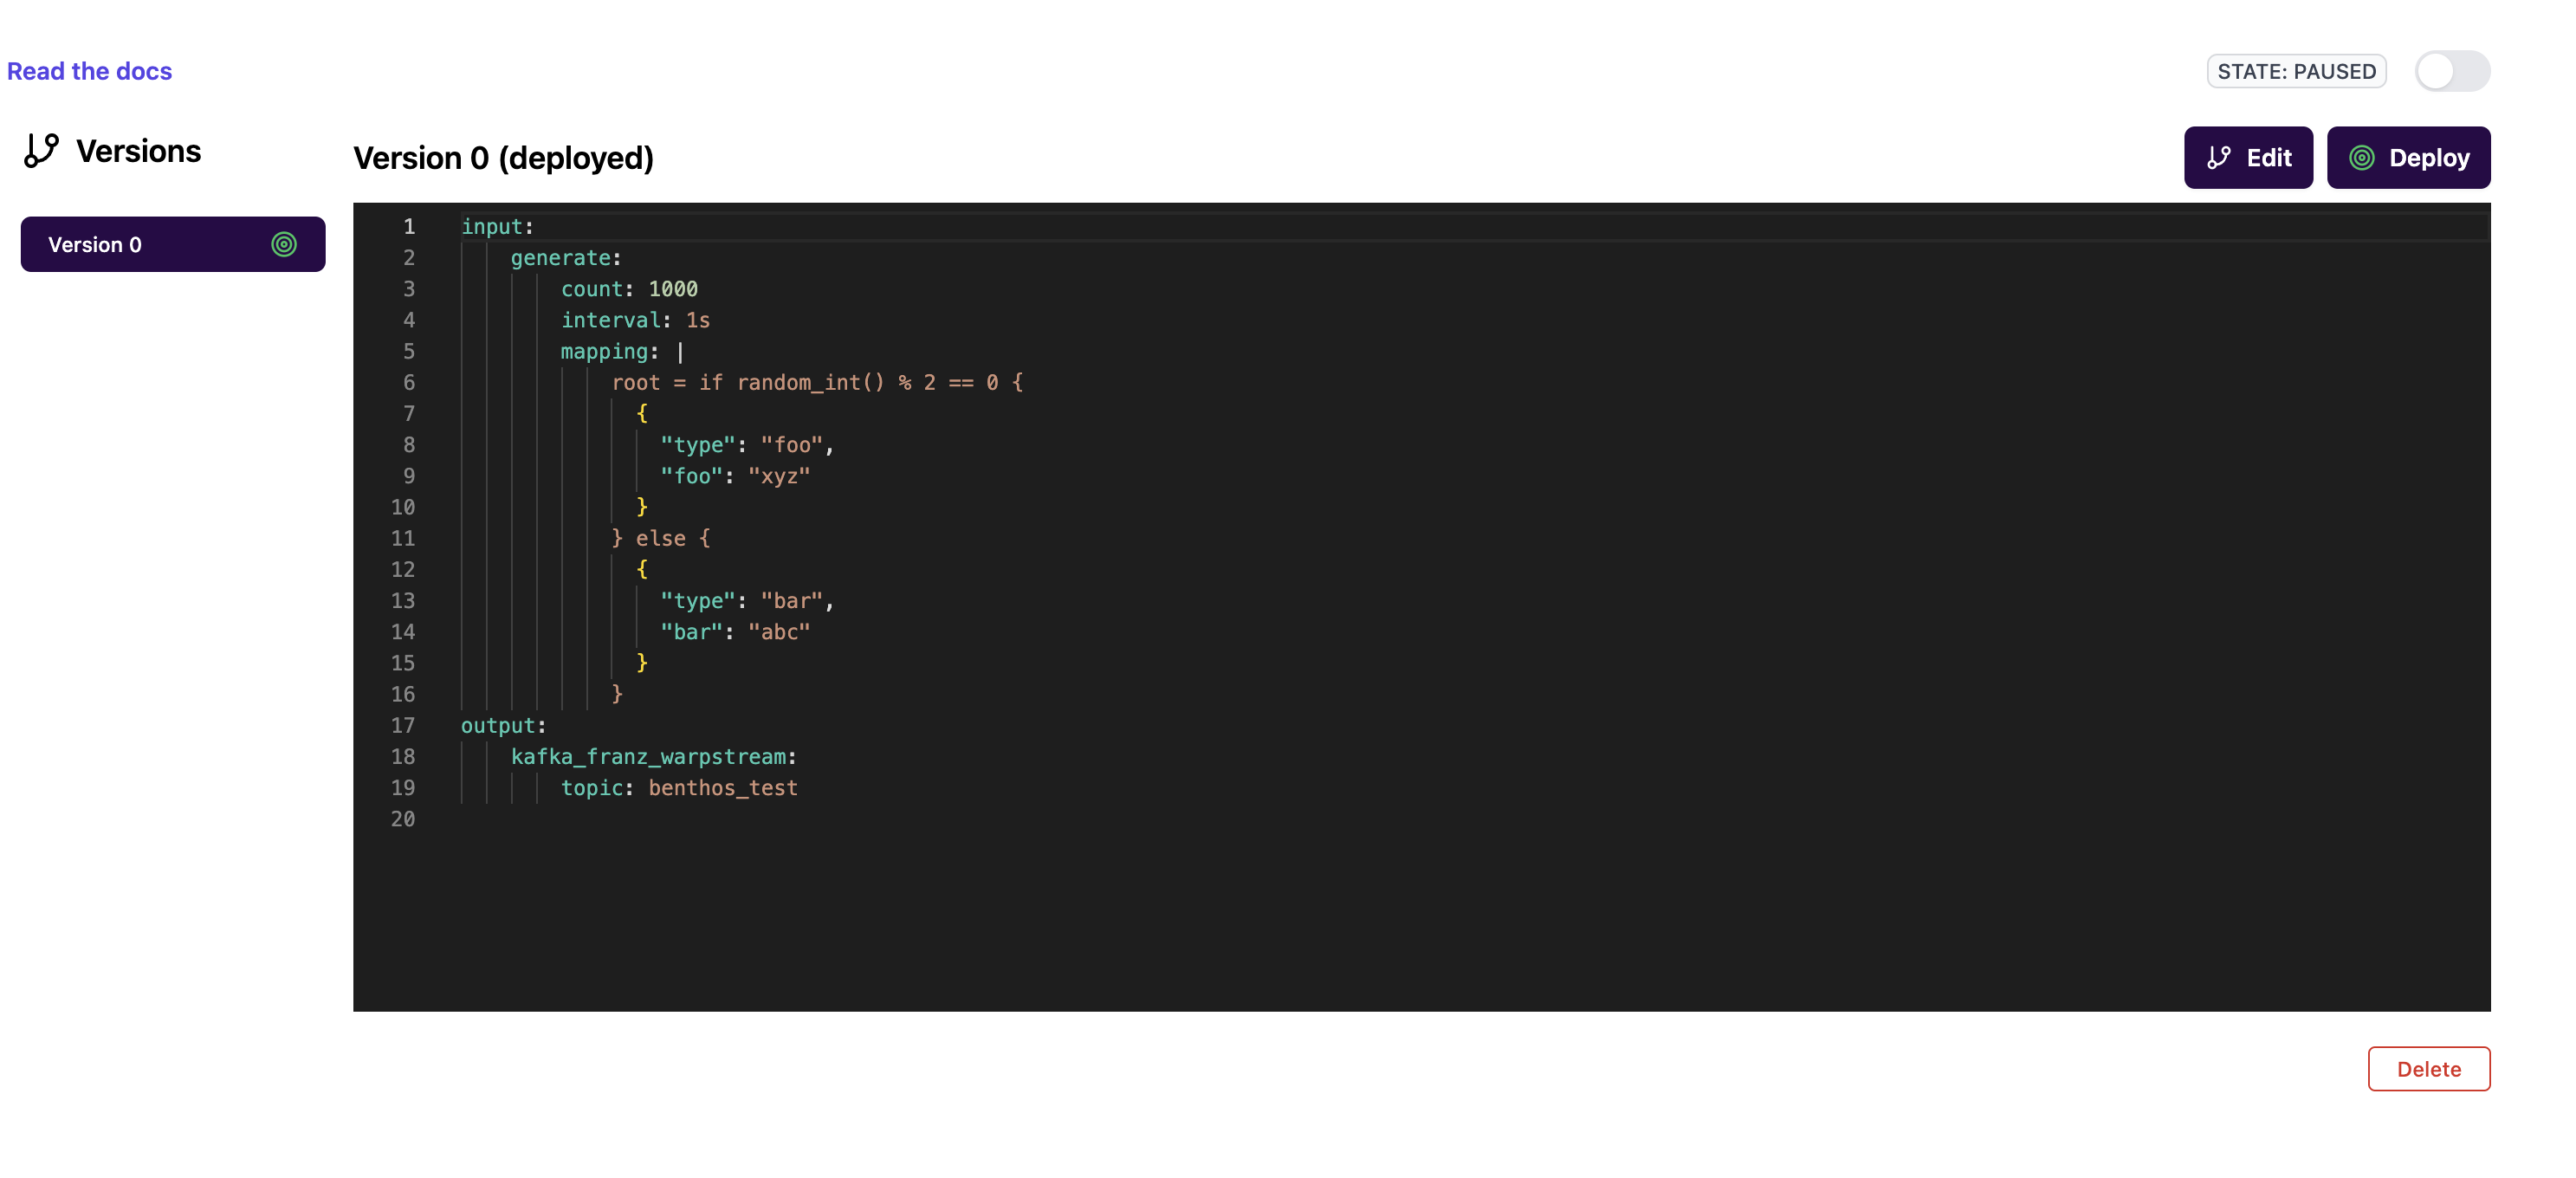Click the count value 1000 in editor
The width and height of the screenshot is (2576, 1178).
pyautogui.click(x=673, y=289)
